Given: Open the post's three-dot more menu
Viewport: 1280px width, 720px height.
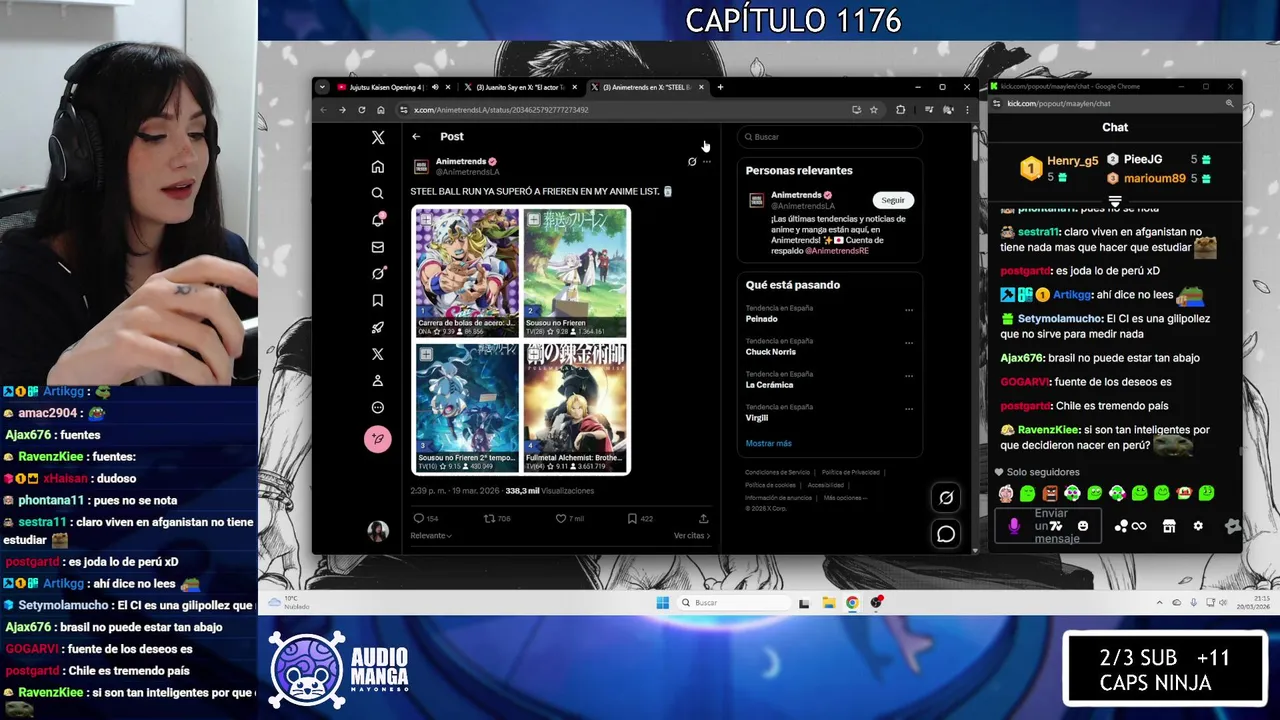Looking at the screenshot, I should pyautogui.click(x=707, y=161).
